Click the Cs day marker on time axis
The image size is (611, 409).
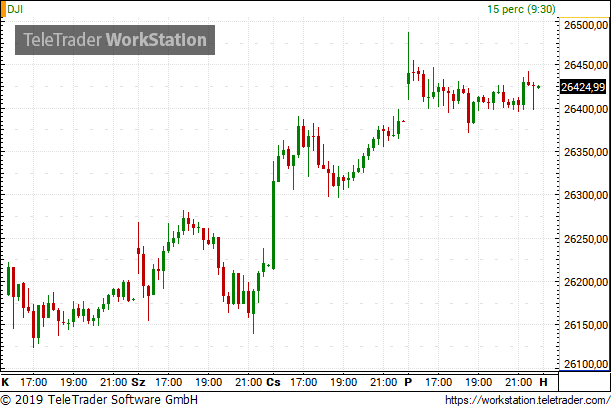pyautogui.click(x=273, y=382)
